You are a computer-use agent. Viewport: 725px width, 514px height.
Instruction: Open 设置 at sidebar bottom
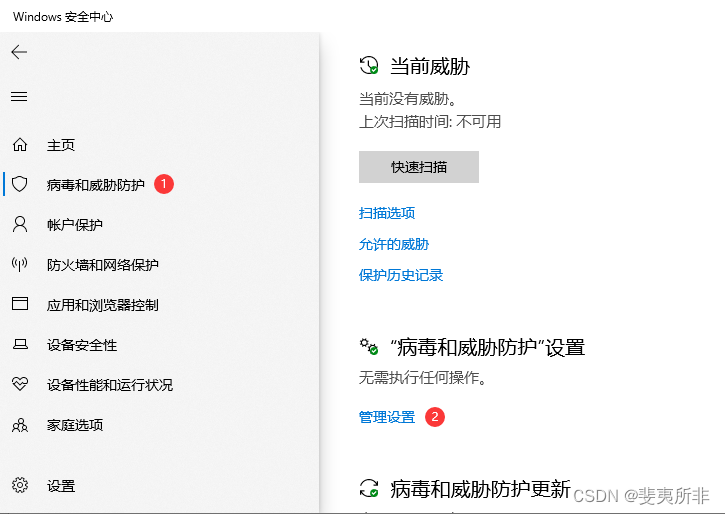pos(61,486)
